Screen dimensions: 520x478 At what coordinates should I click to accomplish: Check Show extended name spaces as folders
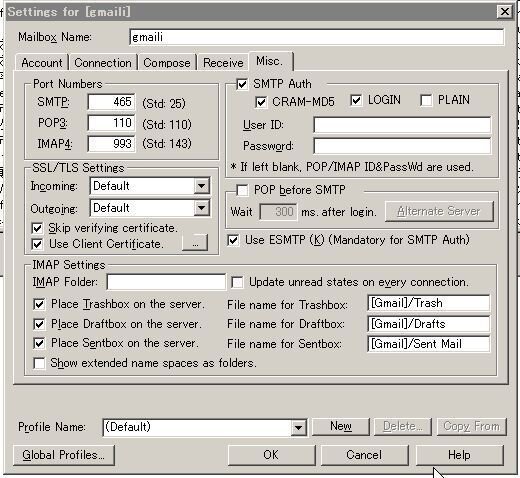[x=39, y=363]
